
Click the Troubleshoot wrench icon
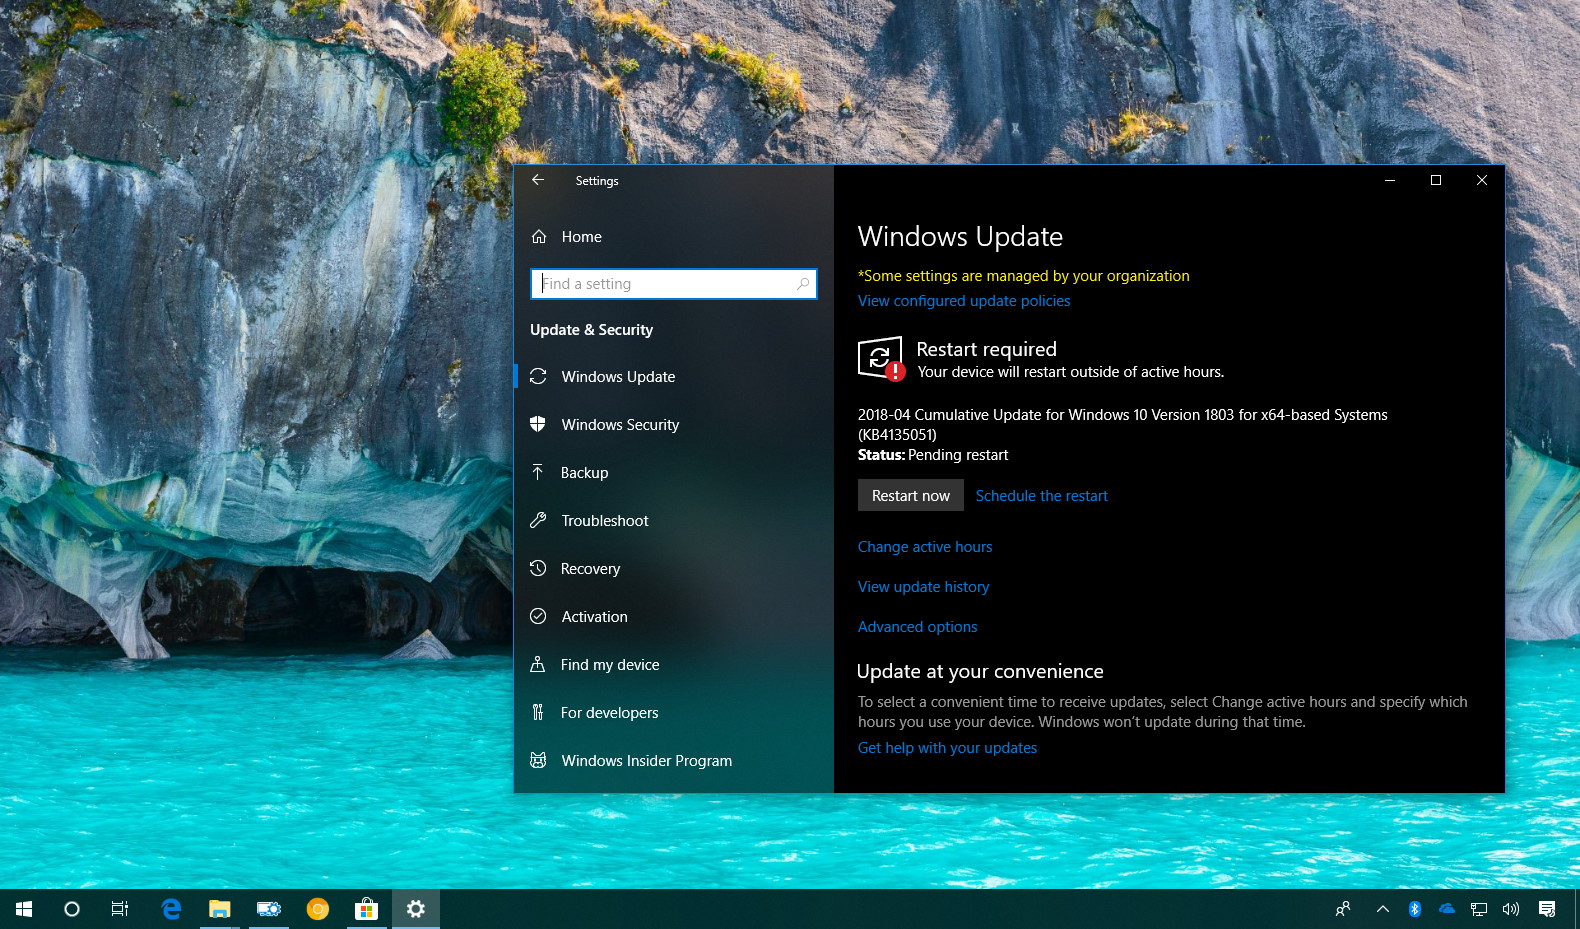click(x=538, y=520)
